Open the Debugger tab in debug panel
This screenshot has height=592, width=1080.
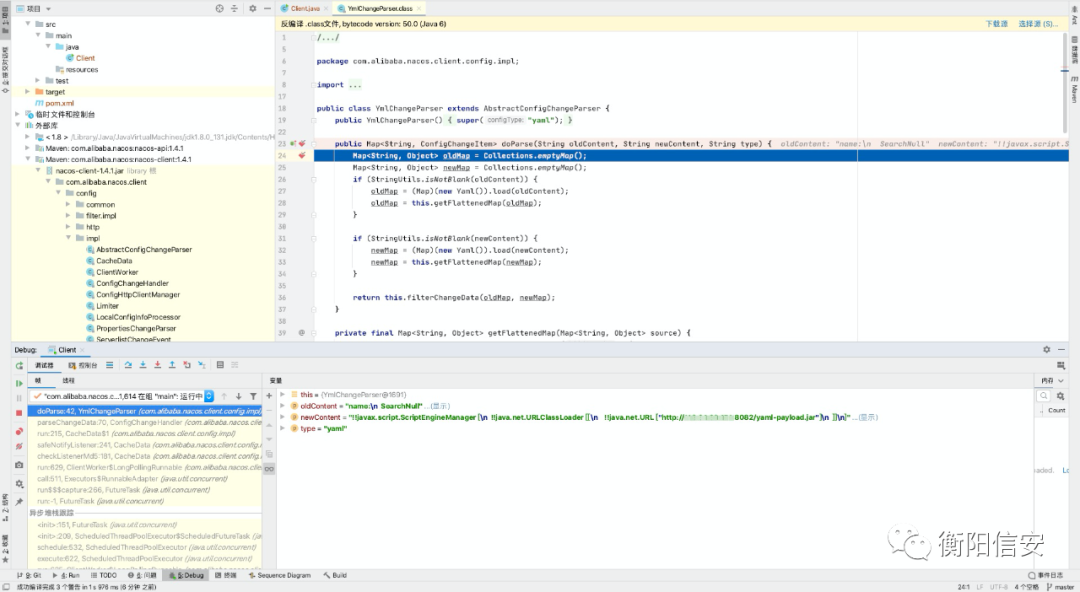coord(44,365)
